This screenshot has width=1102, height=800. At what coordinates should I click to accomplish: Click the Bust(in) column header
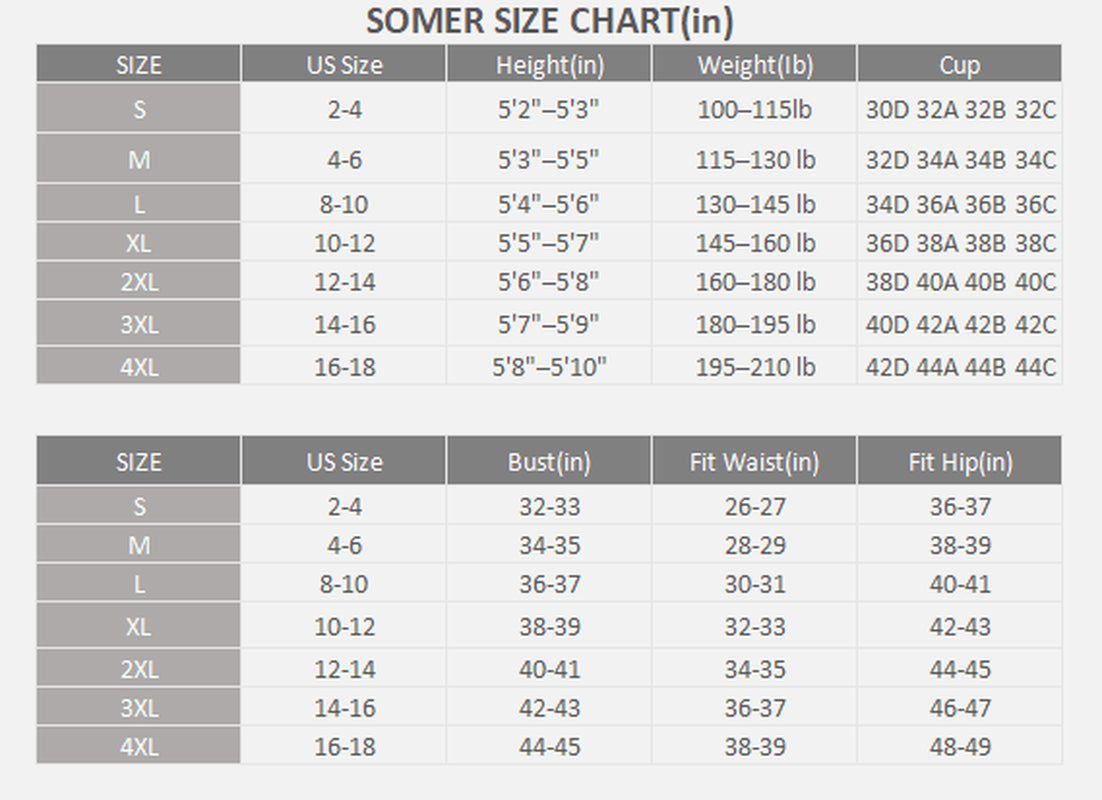pos(549,462)
